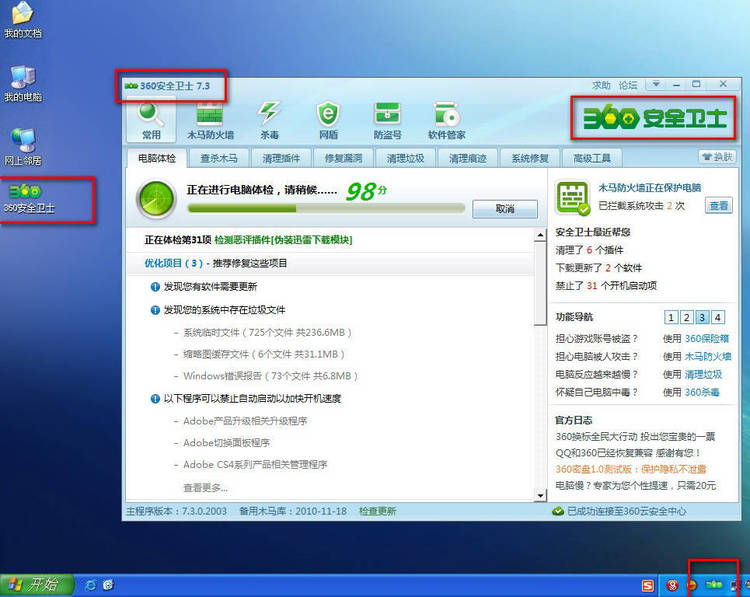Click info icon beside 发现您的系统中存在垃圾文件

[x=155, y=310]
